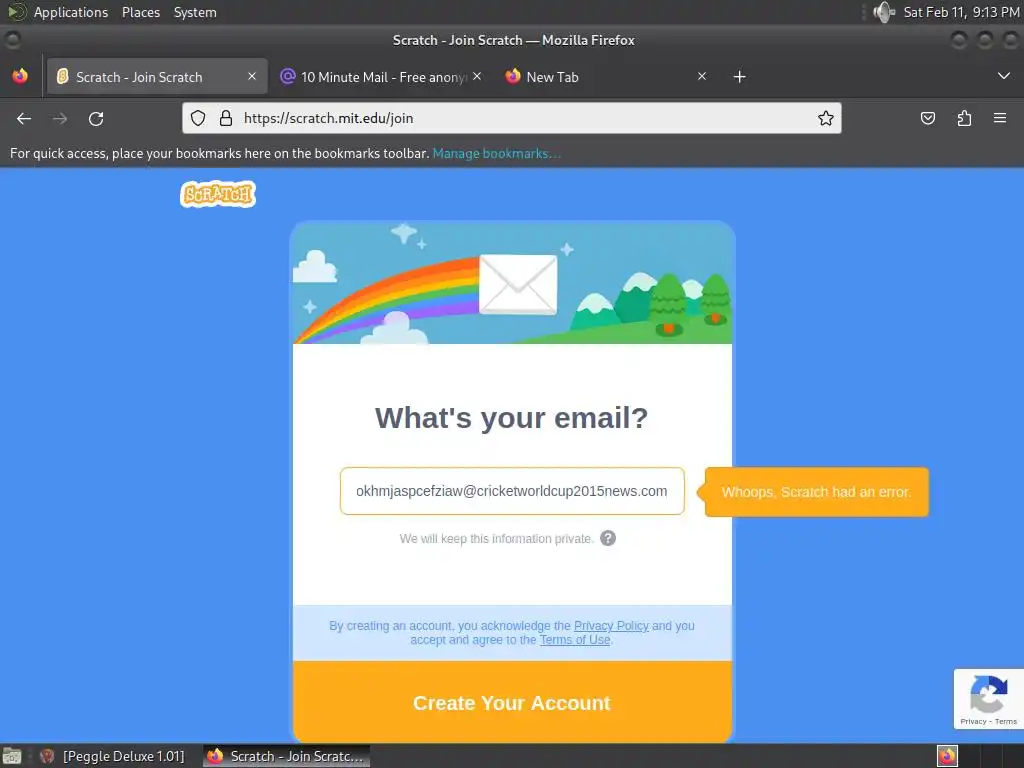Select Scratch - Join Scratch taskbar item
The height and width of the screenshot is (768, 1024).
[286, 756]
